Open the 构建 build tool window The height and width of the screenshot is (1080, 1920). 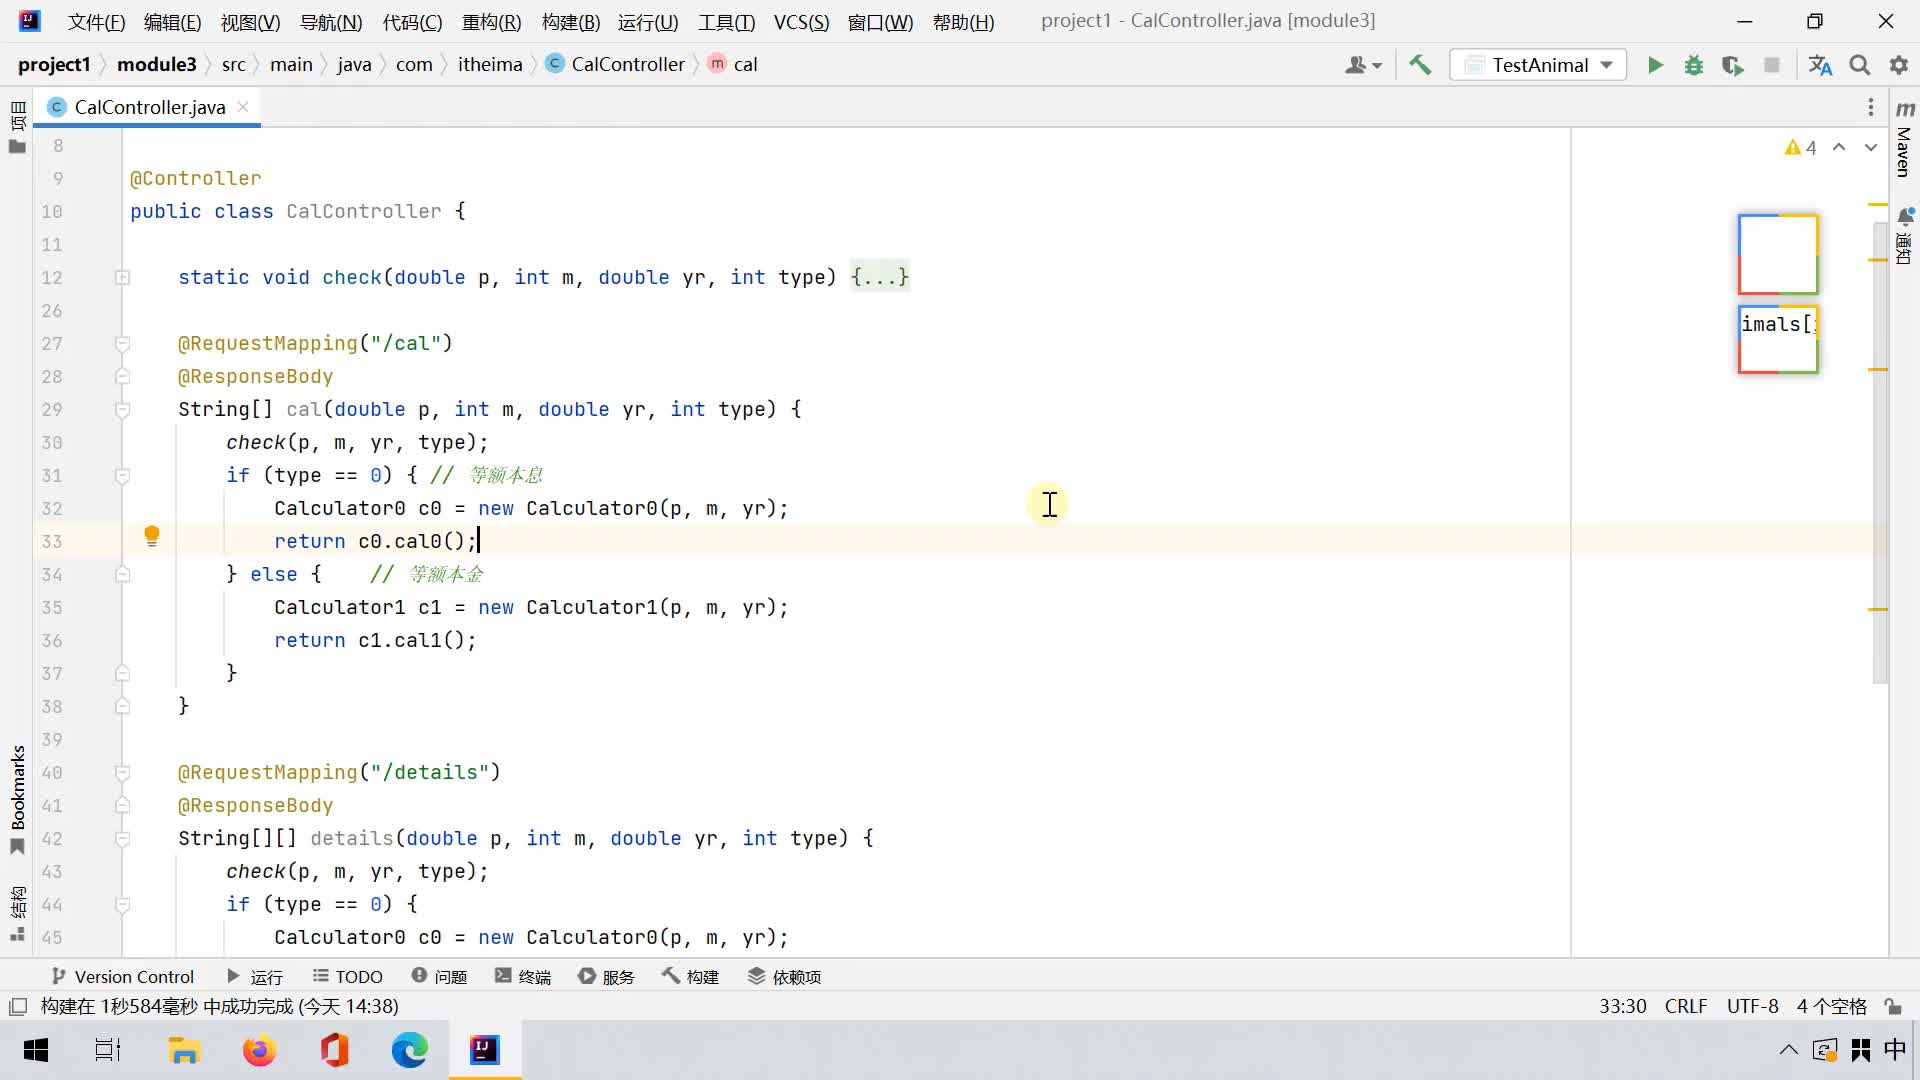coord(690,976)
